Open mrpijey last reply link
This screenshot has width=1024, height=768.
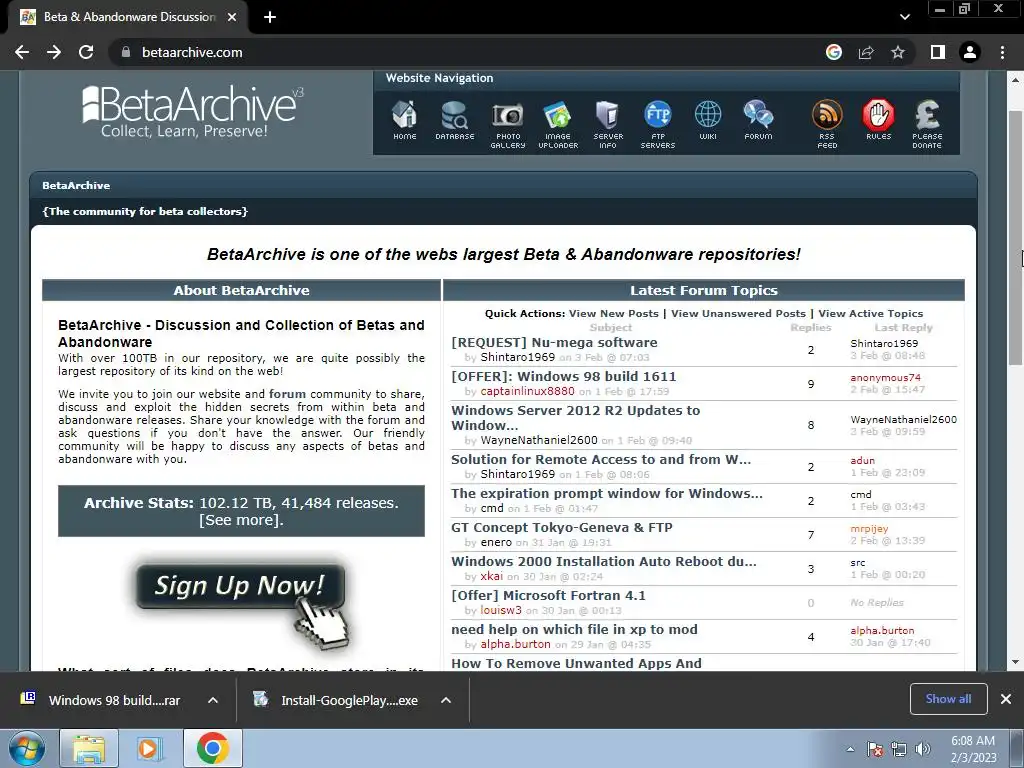(869, 528)
